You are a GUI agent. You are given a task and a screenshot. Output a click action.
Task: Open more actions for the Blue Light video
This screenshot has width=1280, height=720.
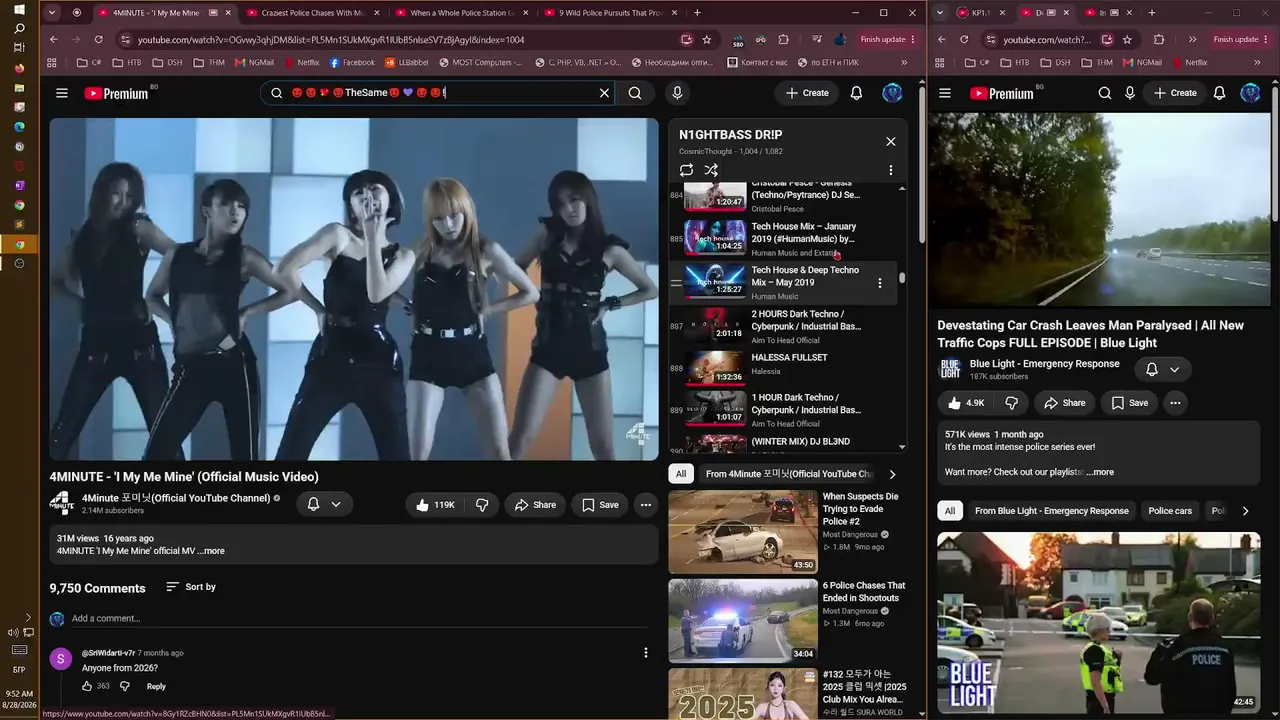tap(1175, 403)
